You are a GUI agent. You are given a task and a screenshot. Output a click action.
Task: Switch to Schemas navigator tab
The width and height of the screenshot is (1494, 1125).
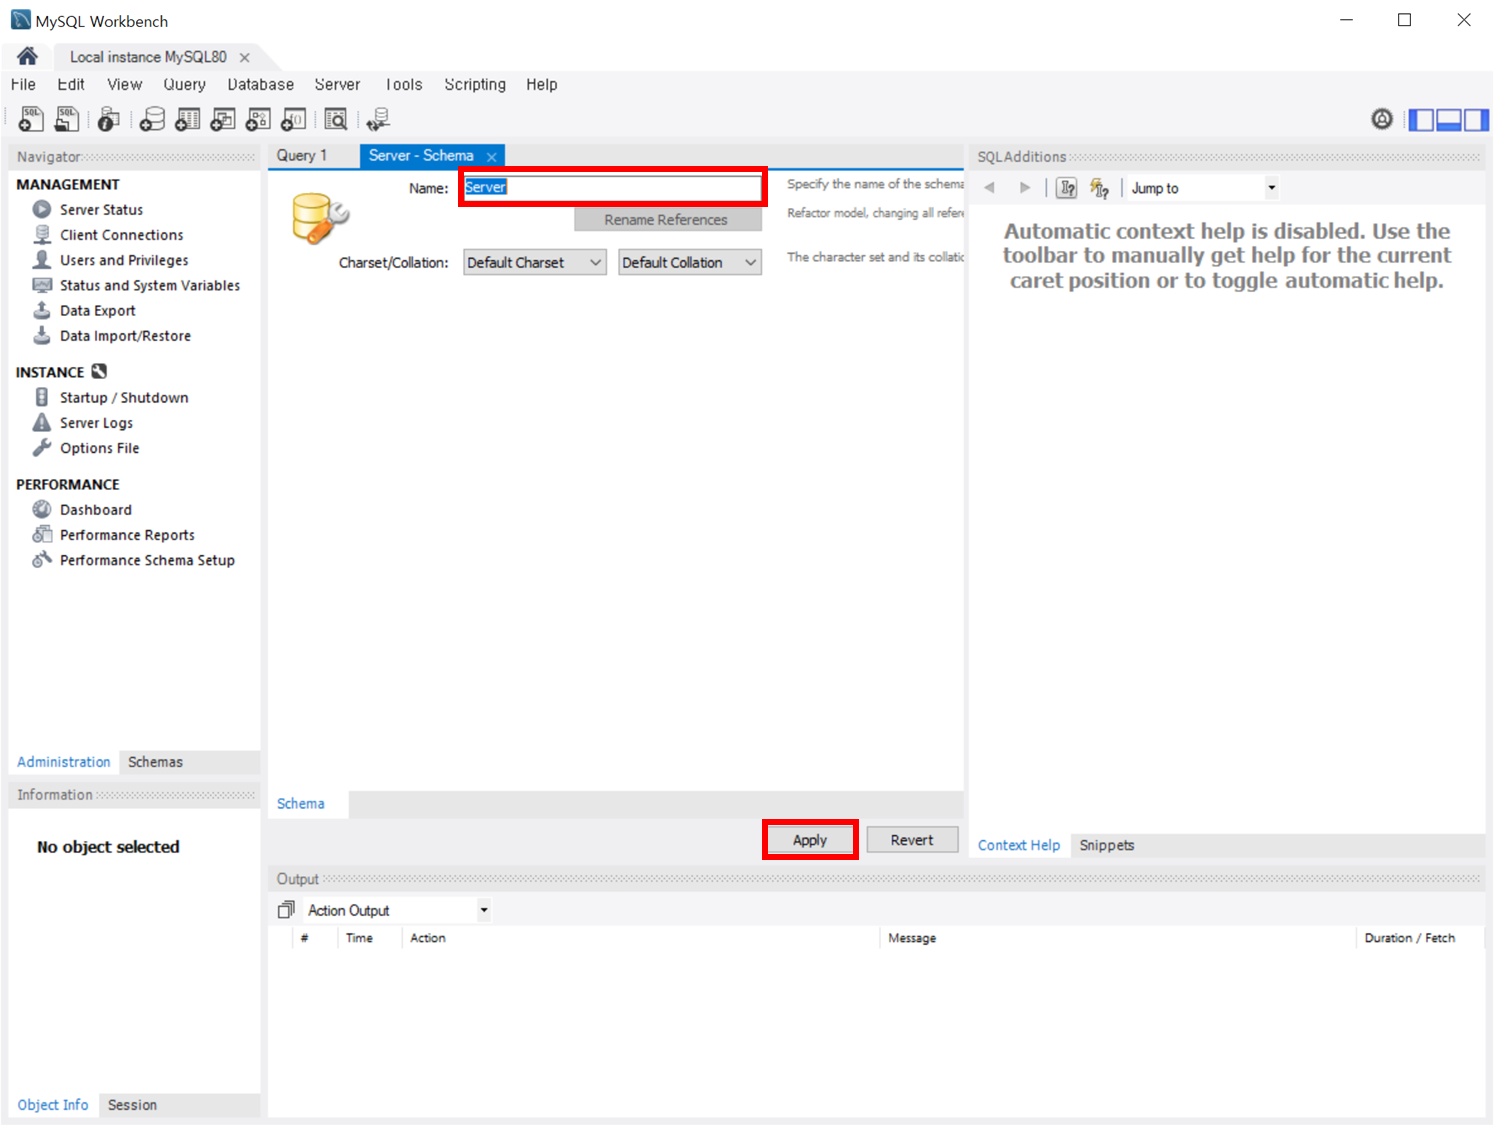[x=155, y=762]
